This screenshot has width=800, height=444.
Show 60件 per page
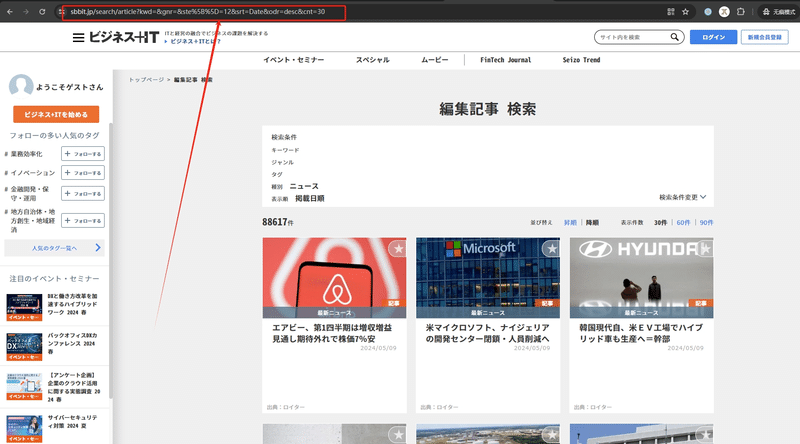pos(683,223)
